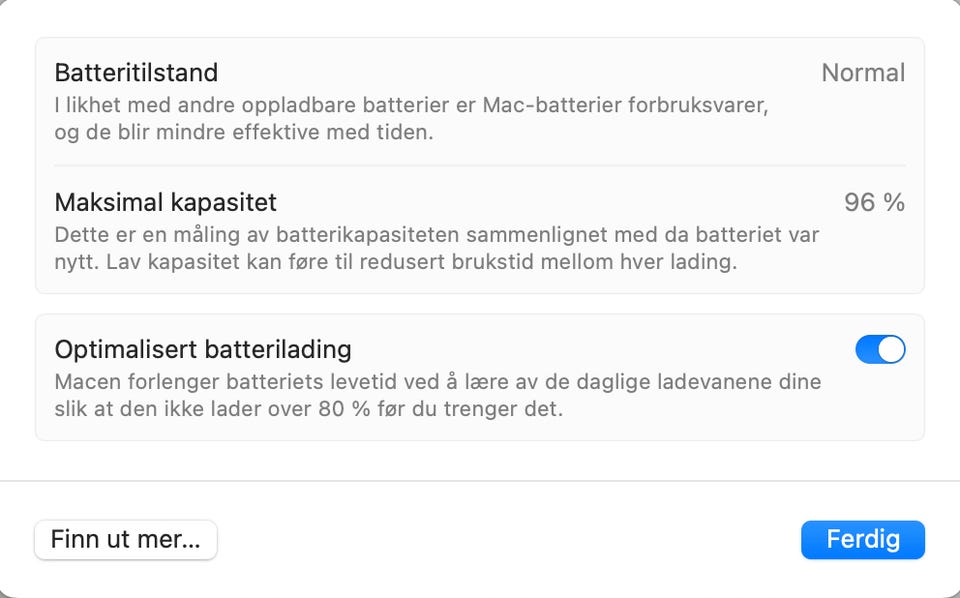Click the Ferdig button

click(x=862, y=539)
